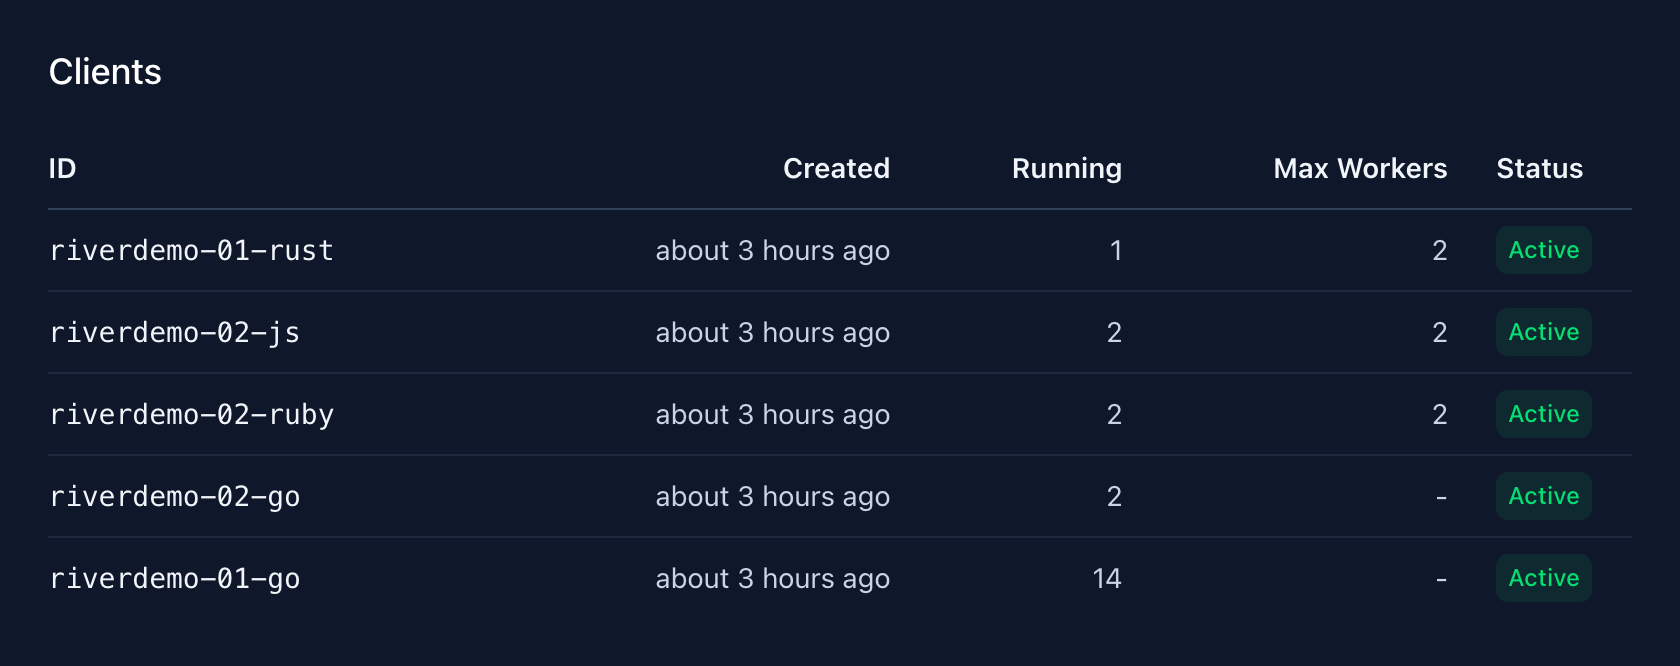This screenshot has width=1680, height=666.
Task: Click max workers dash for riverdemo-02-go
Action: [1441, 497]
